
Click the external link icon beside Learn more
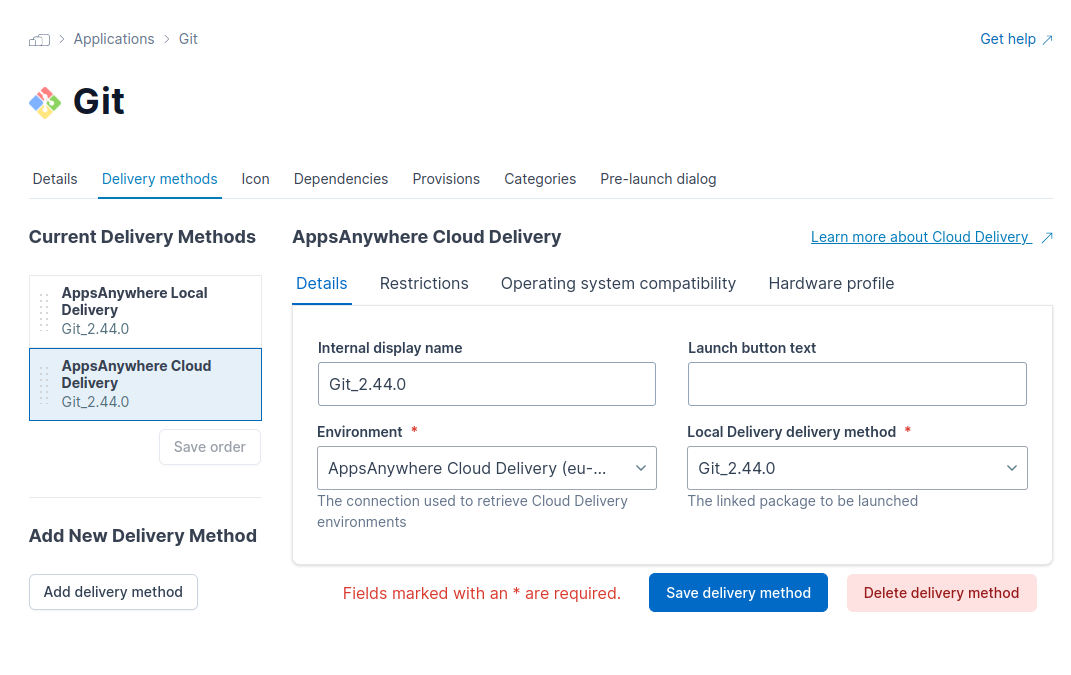click(x=1047, y=238)
